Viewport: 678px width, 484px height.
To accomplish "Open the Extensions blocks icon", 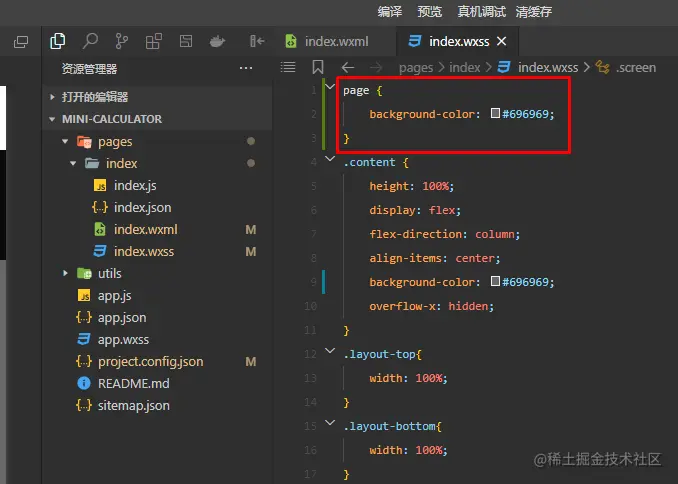I will [x=154, y=41].
